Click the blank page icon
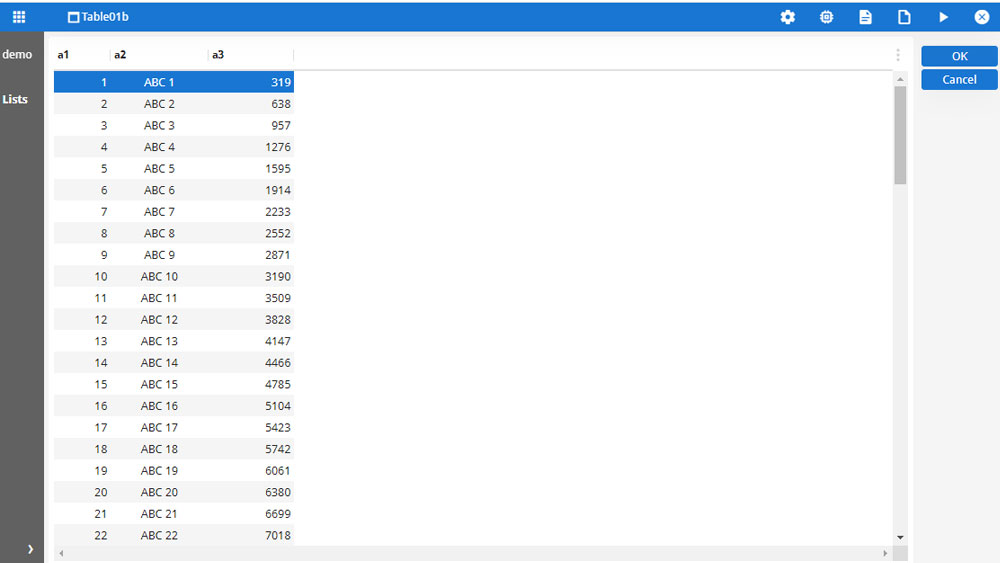 click(904, 17)
